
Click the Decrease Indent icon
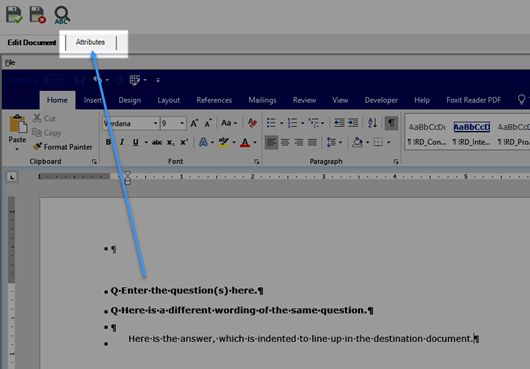[339, 123]
